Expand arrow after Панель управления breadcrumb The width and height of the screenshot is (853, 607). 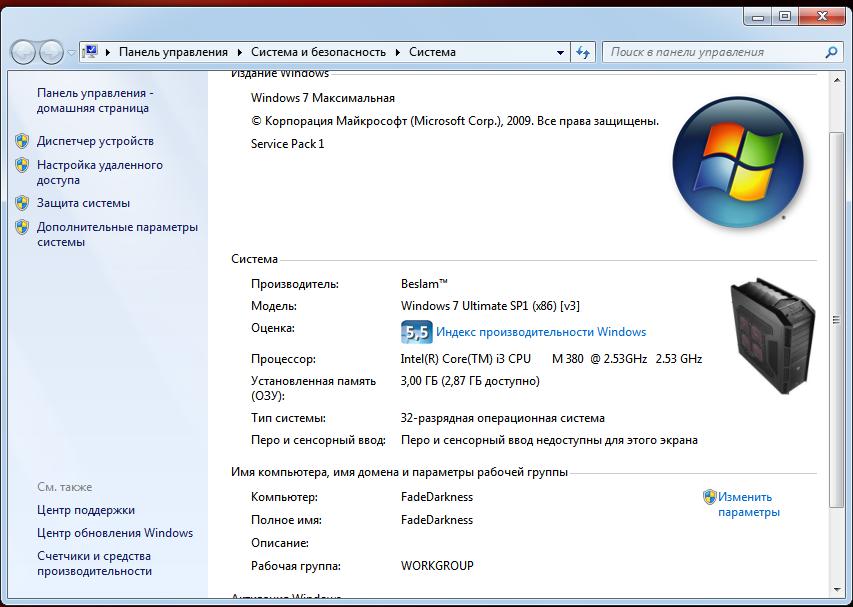[x=240, y=52]
